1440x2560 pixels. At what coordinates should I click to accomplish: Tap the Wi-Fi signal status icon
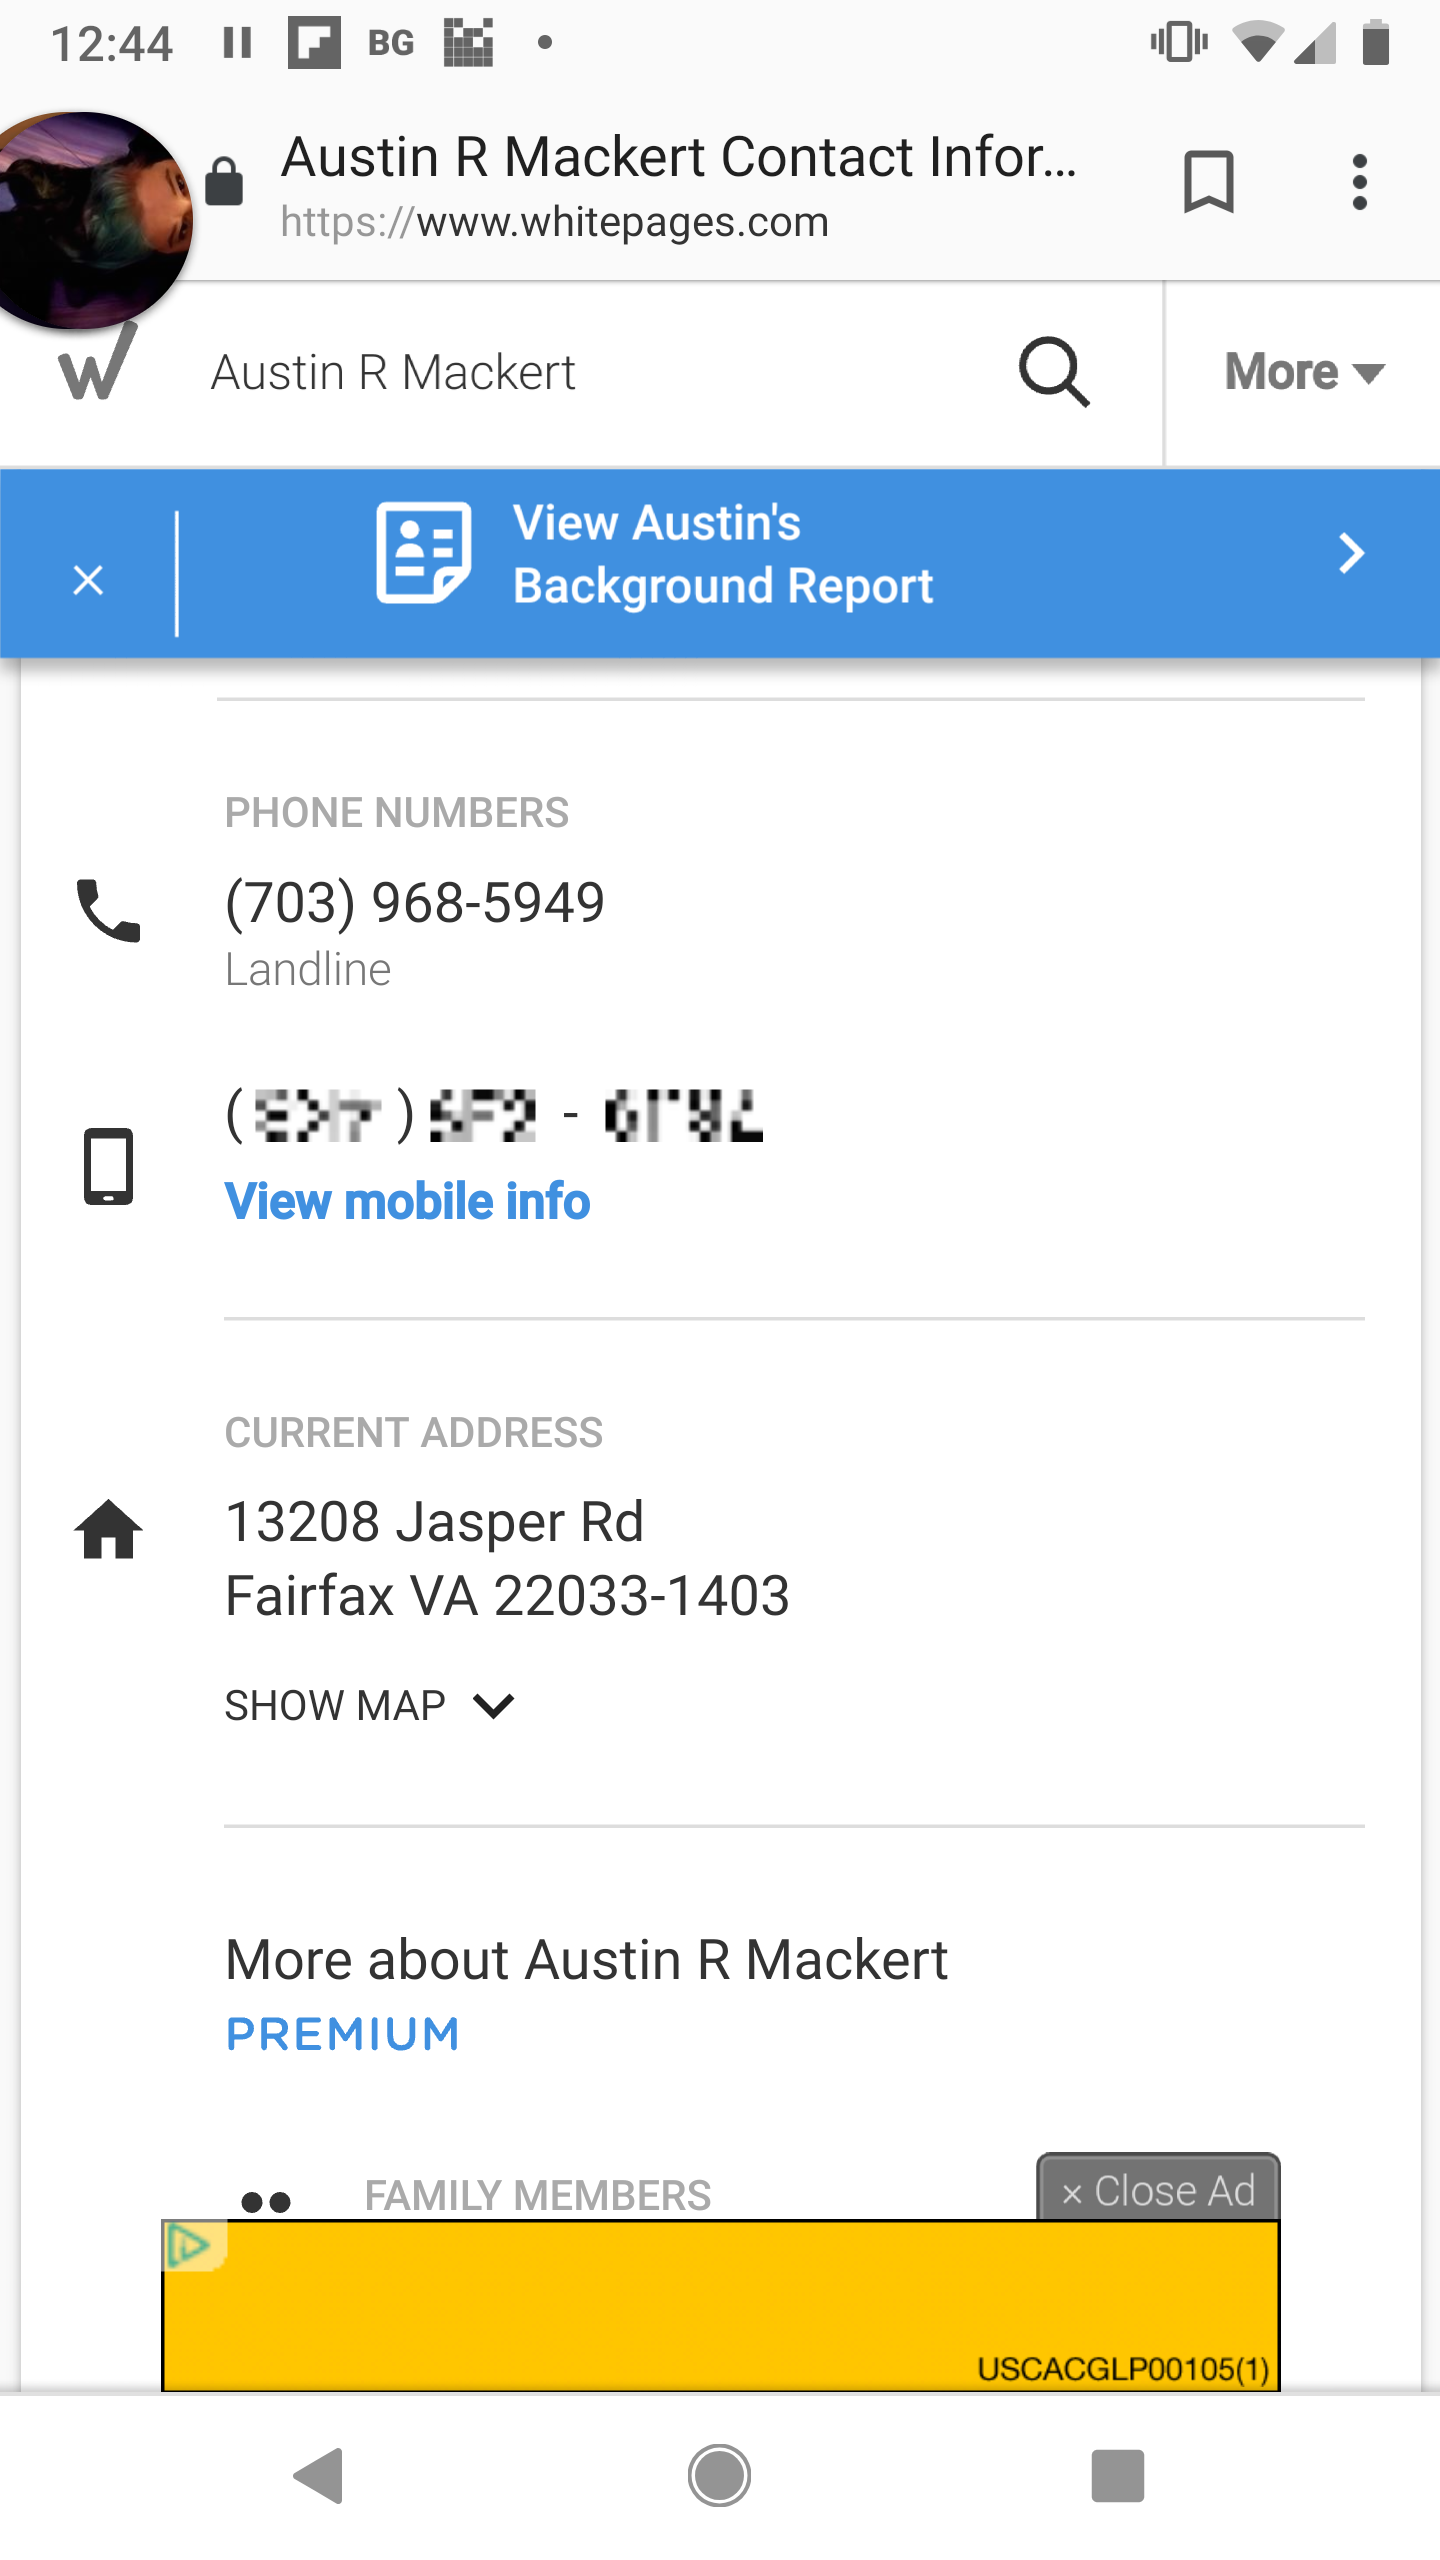coord(1258,43)
